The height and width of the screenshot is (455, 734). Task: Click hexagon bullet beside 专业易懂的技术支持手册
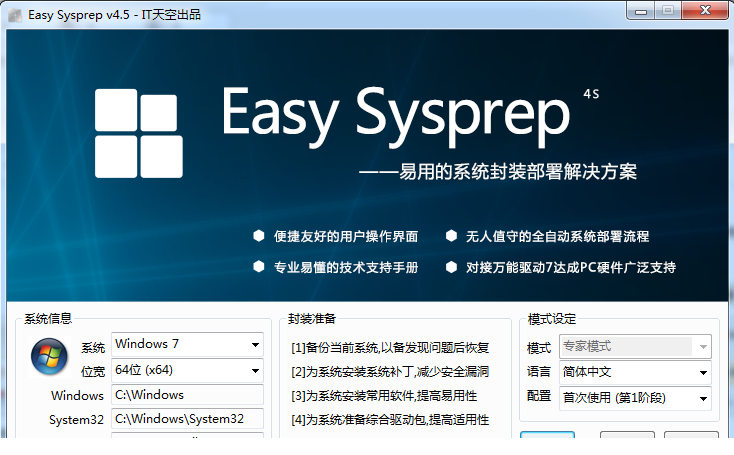click(x=259, y=267)
